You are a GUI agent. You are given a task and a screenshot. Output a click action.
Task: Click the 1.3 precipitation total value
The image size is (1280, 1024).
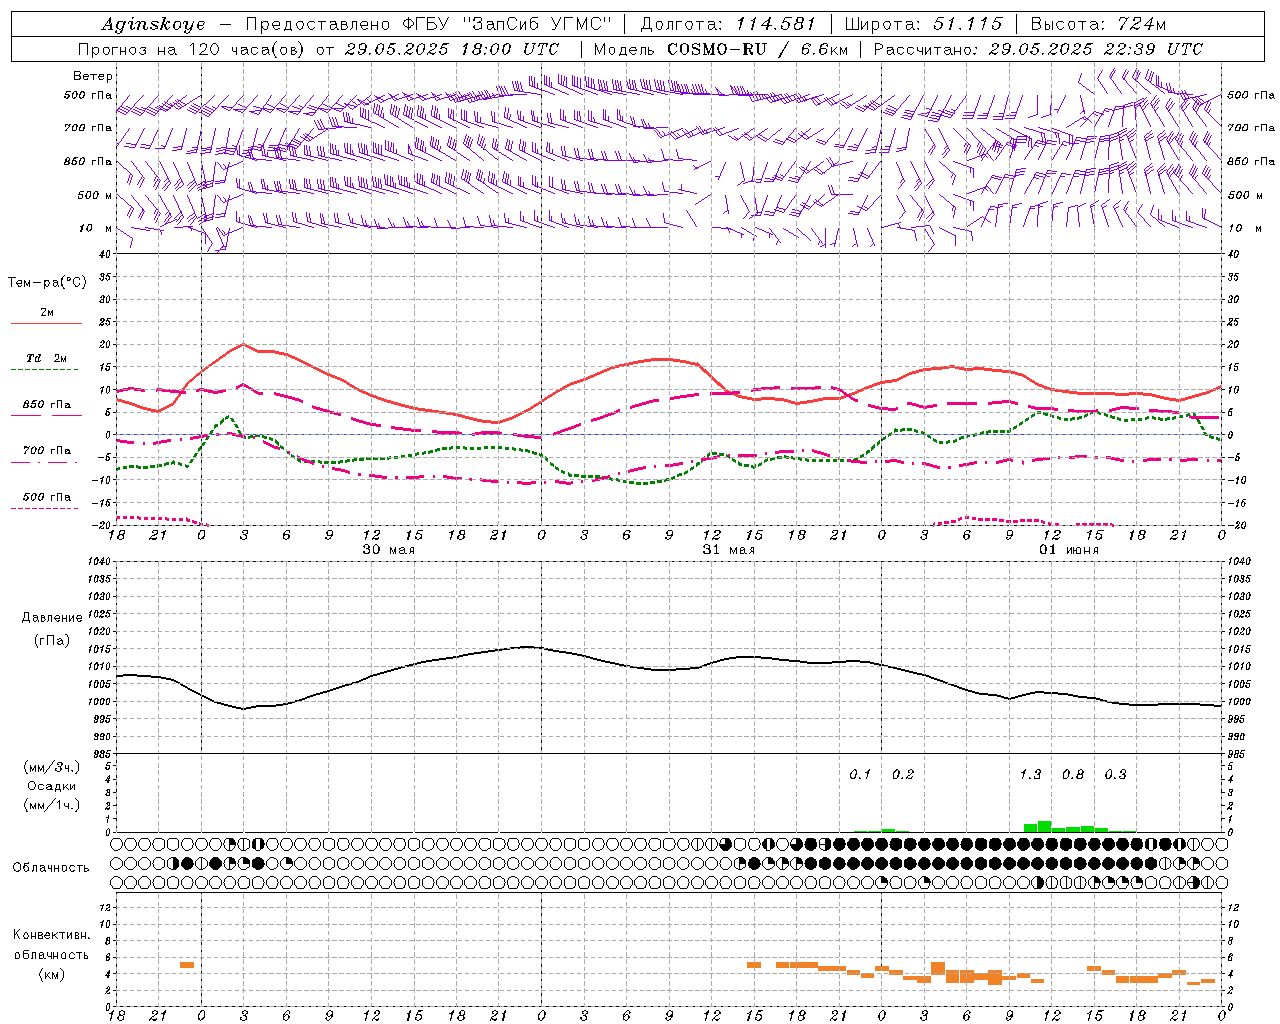coord(1030,774)
